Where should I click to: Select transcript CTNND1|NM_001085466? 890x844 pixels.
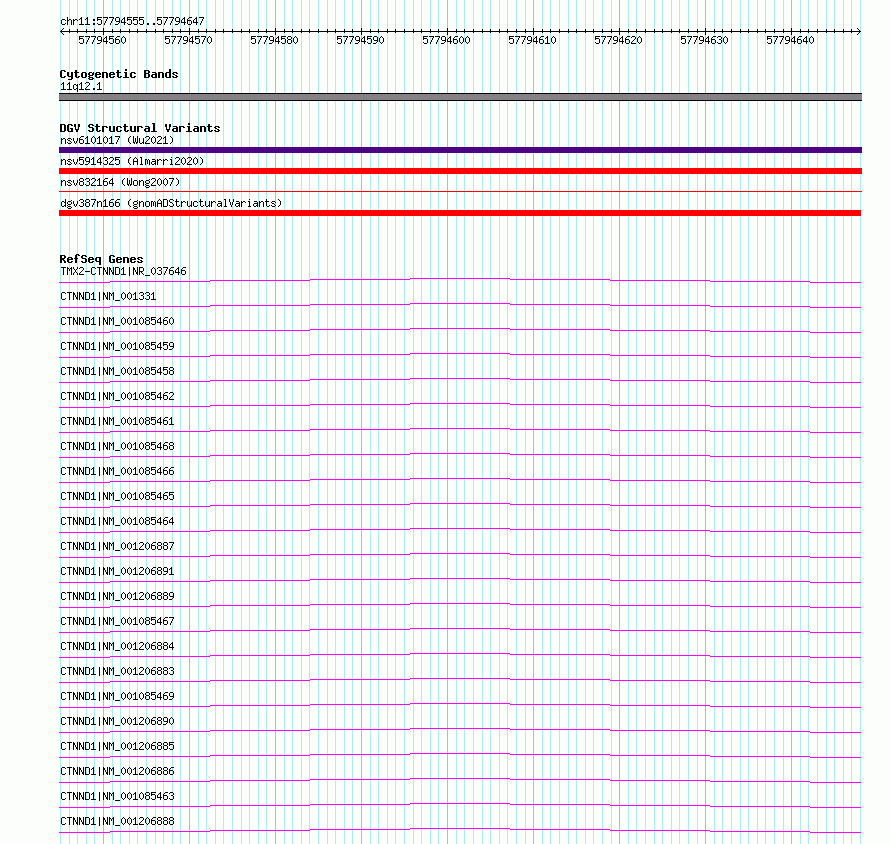tap(117, 471)
